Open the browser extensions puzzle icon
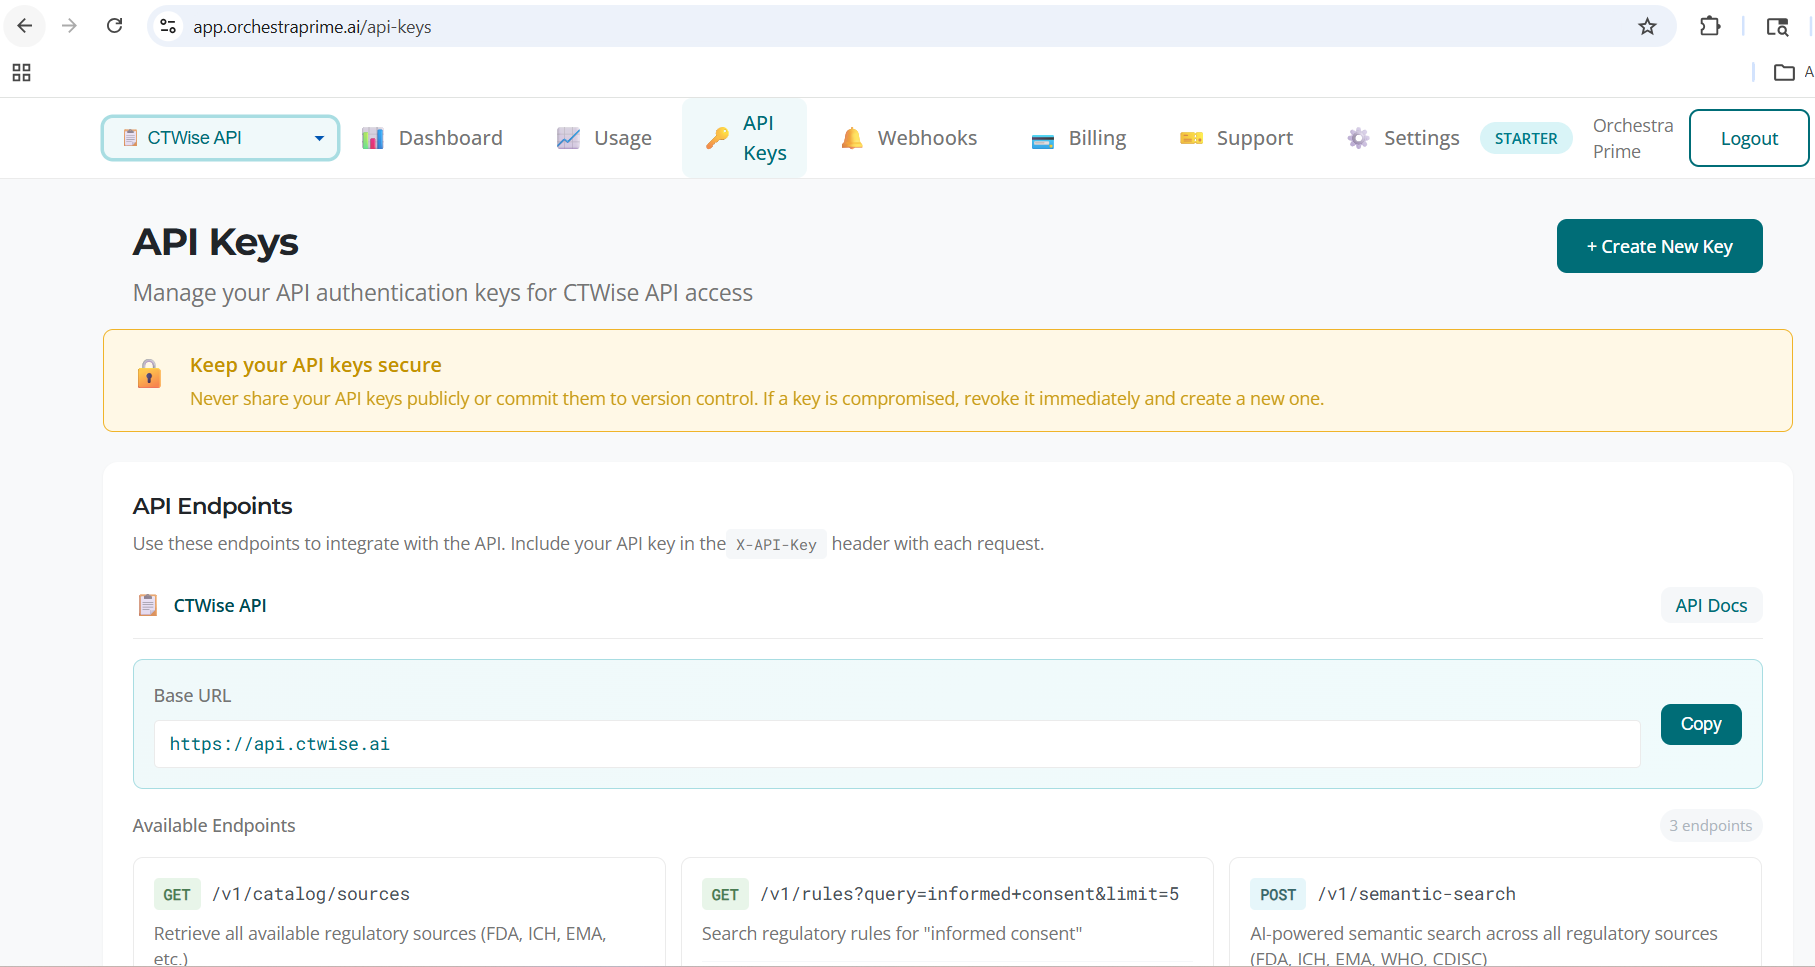1815x967 pixels. pos(1710,26)
